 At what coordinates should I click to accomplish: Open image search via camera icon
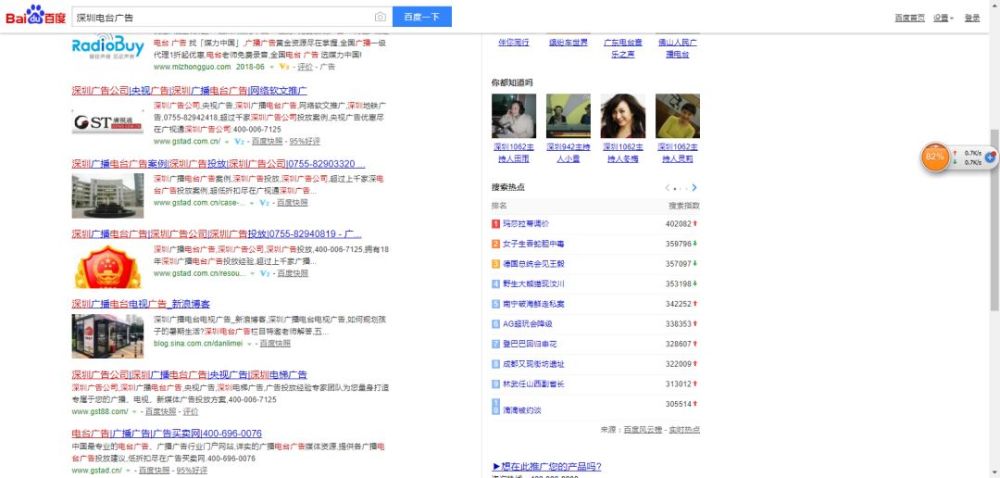tap(380, 17)
